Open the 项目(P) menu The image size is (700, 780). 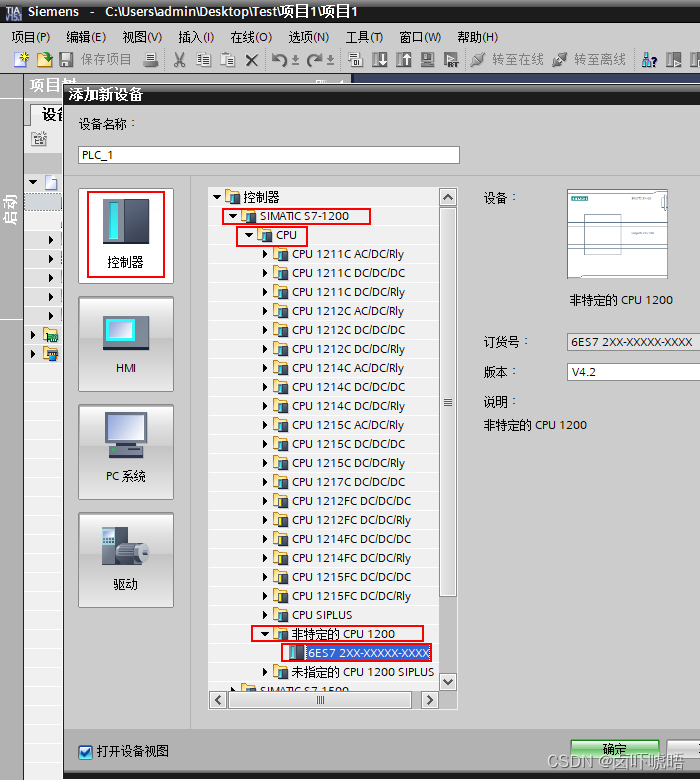(31, 37)
